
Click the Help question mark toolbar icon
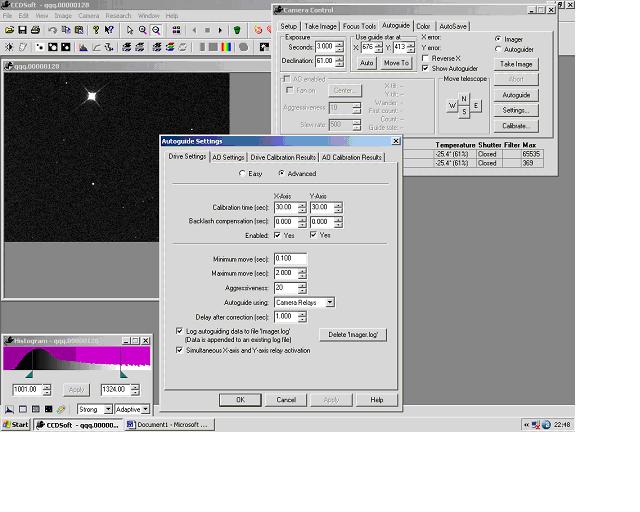pos(96,30)
